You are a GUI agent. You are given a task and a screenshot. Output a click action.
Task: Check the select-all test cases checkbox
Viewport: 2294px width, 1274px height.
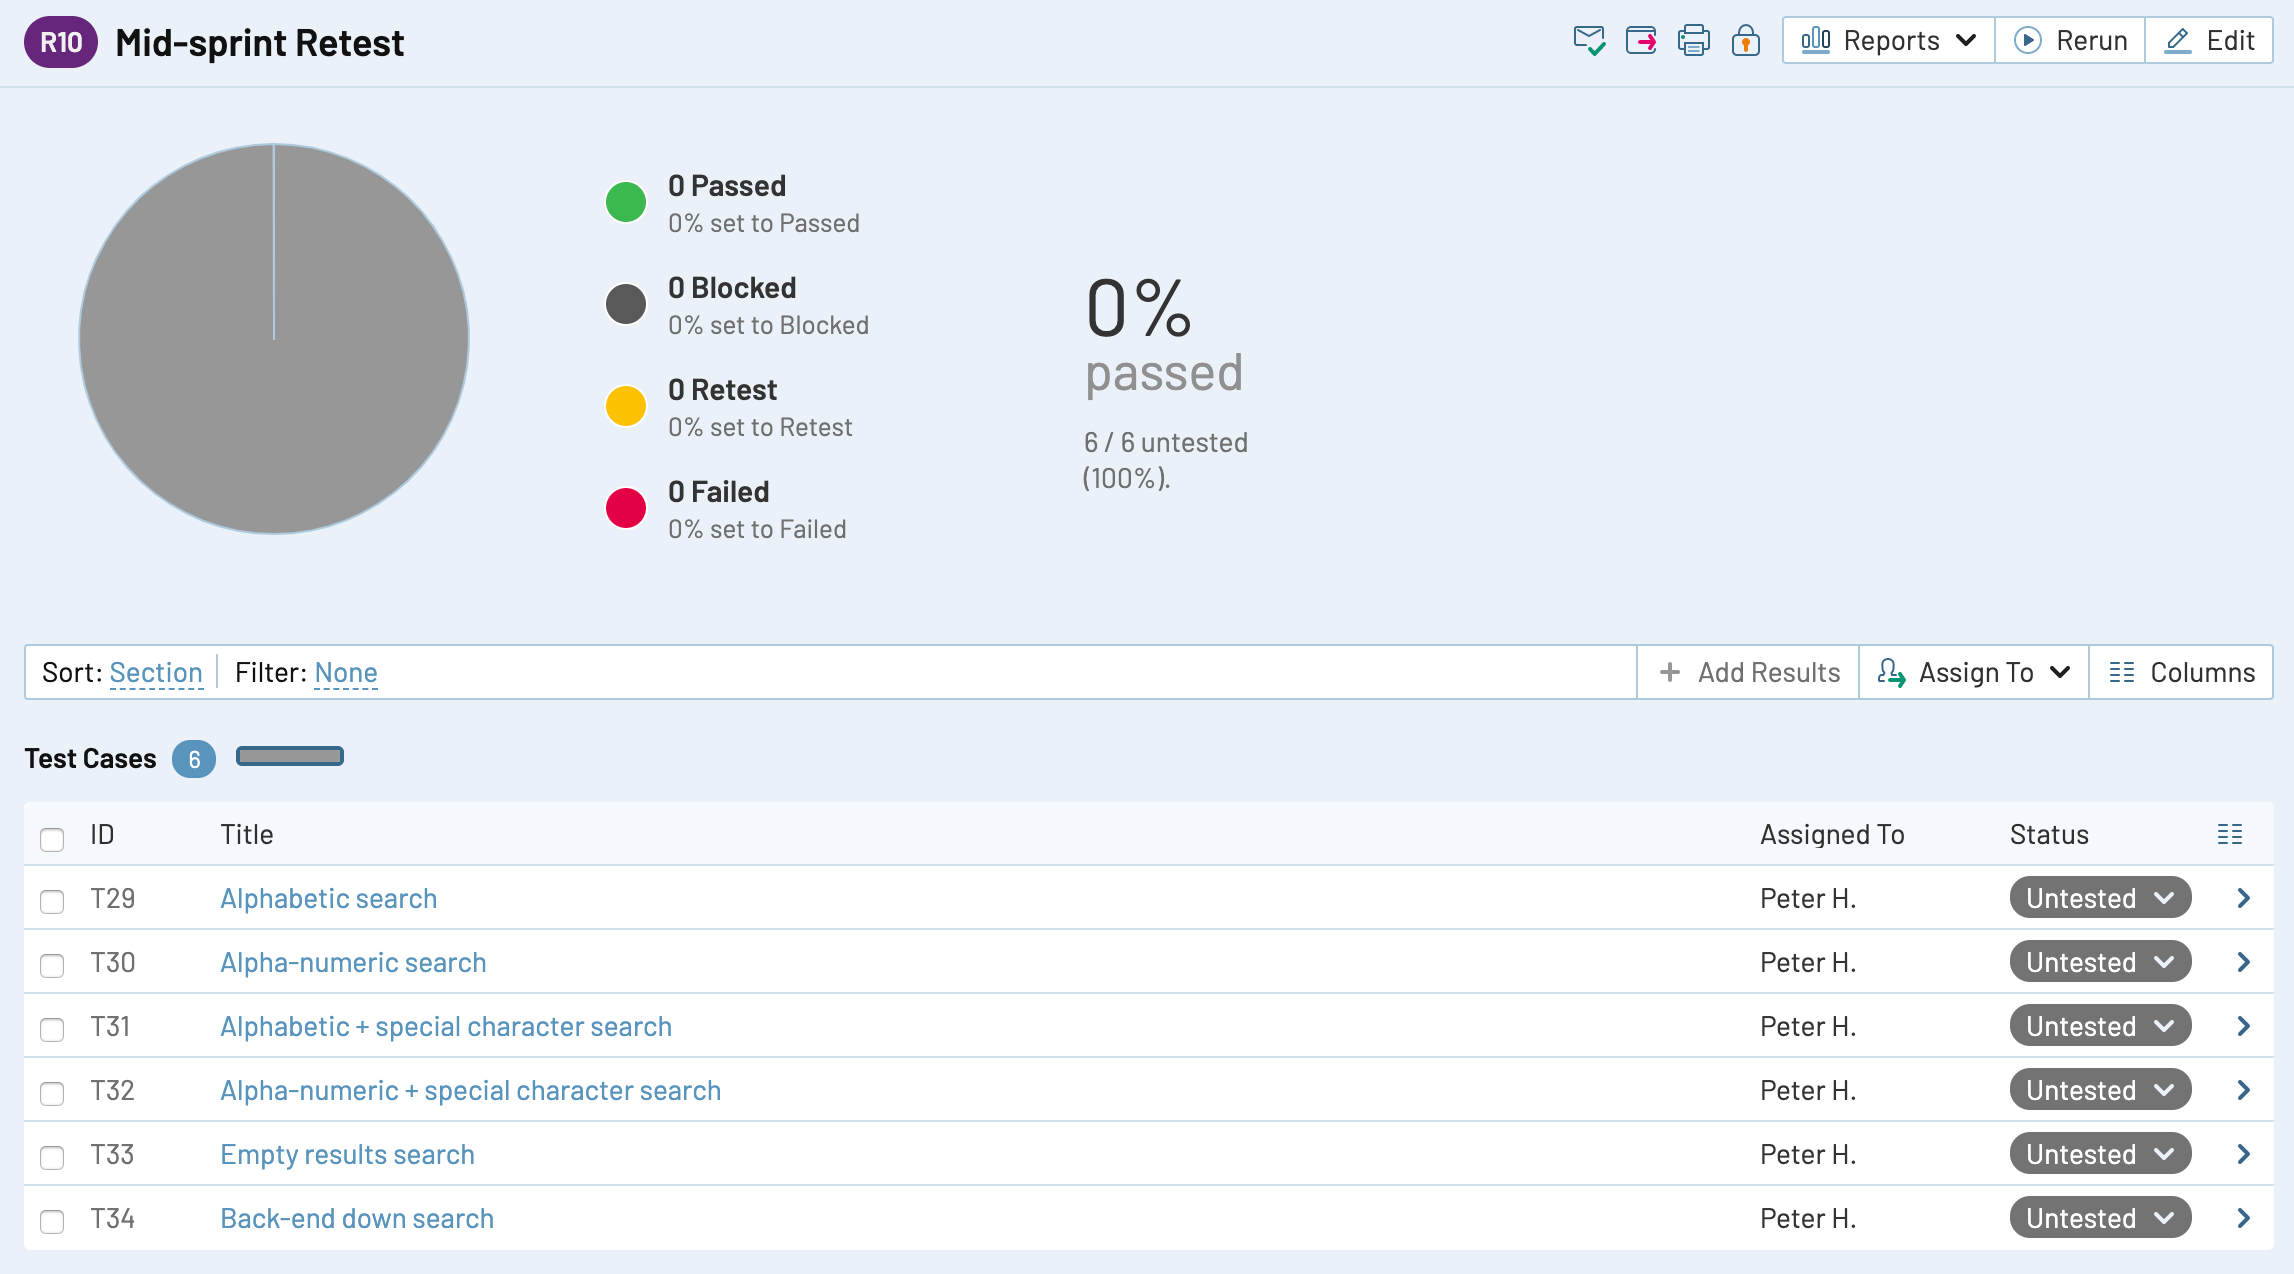(x=52, y=838)
